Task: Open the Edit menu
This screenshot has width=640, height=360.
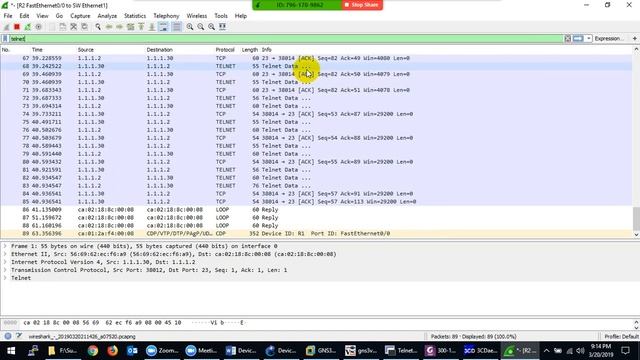Action: coord(24,16)
